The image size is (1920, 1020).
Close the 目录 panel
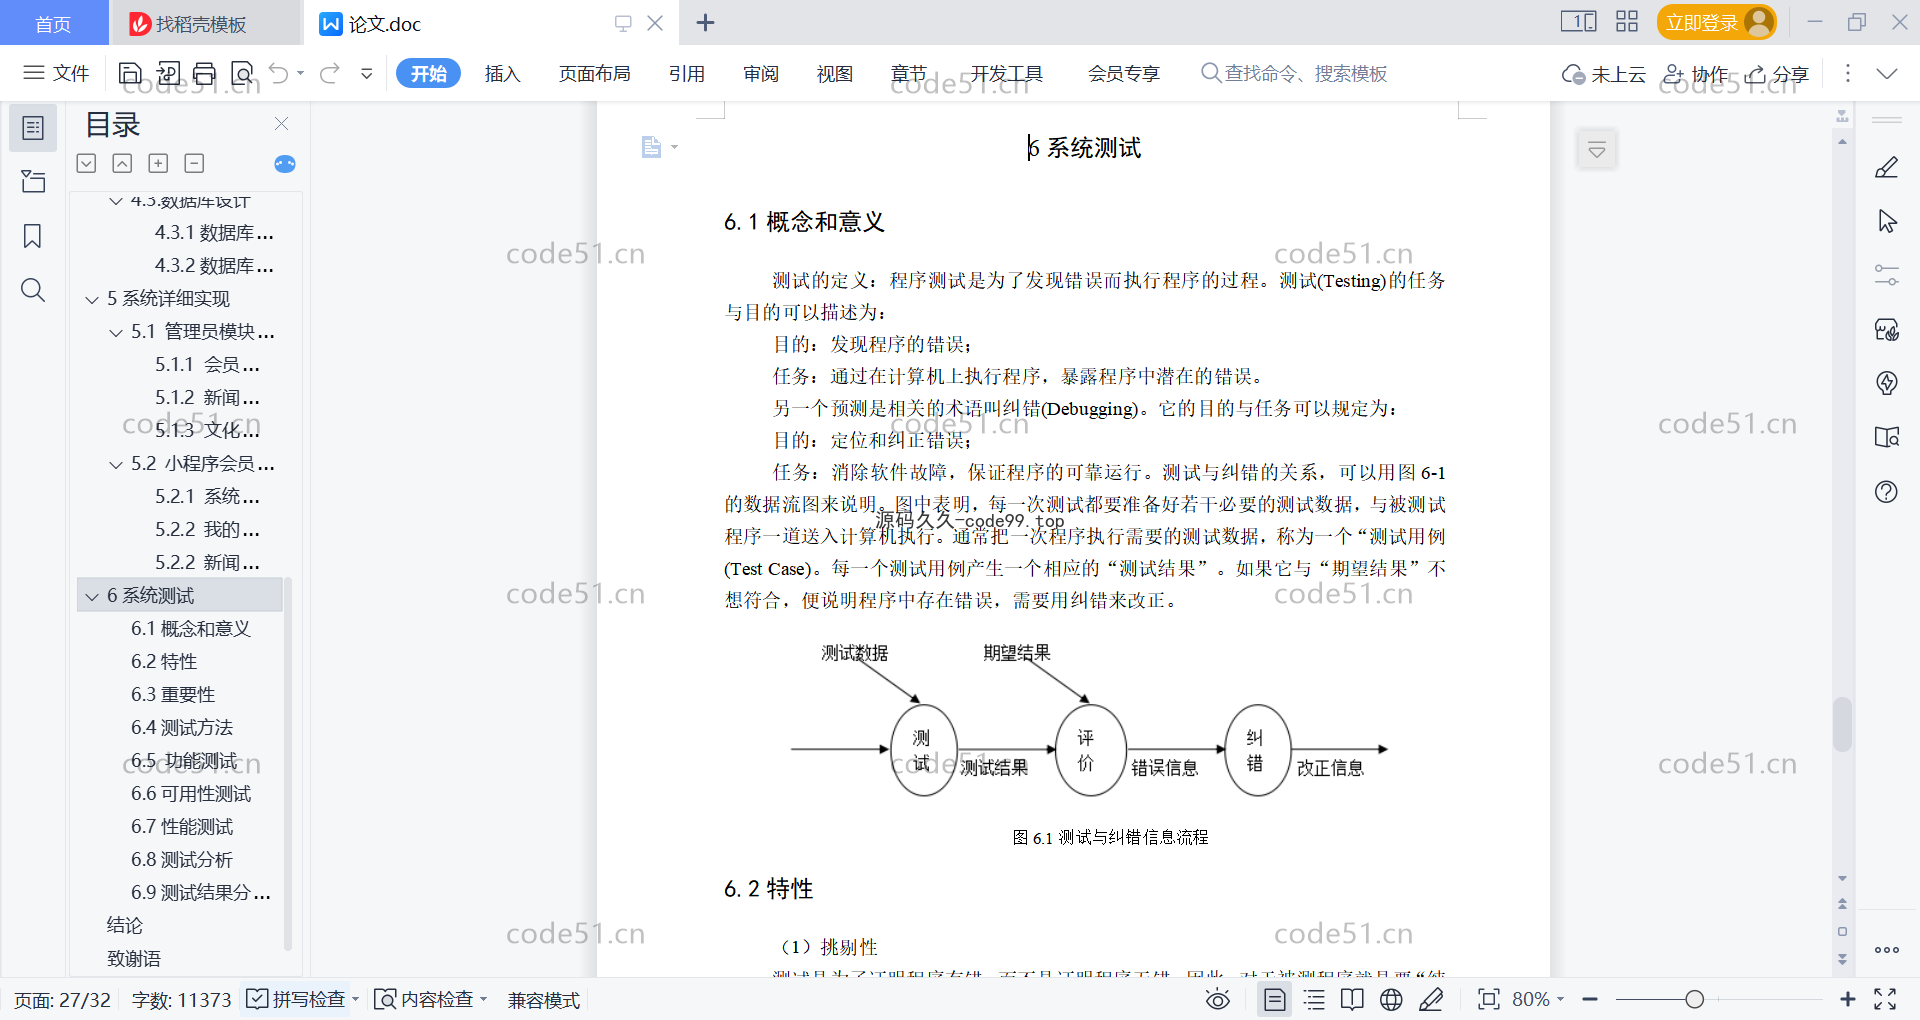pyautogui.click(x=281, y=124)
